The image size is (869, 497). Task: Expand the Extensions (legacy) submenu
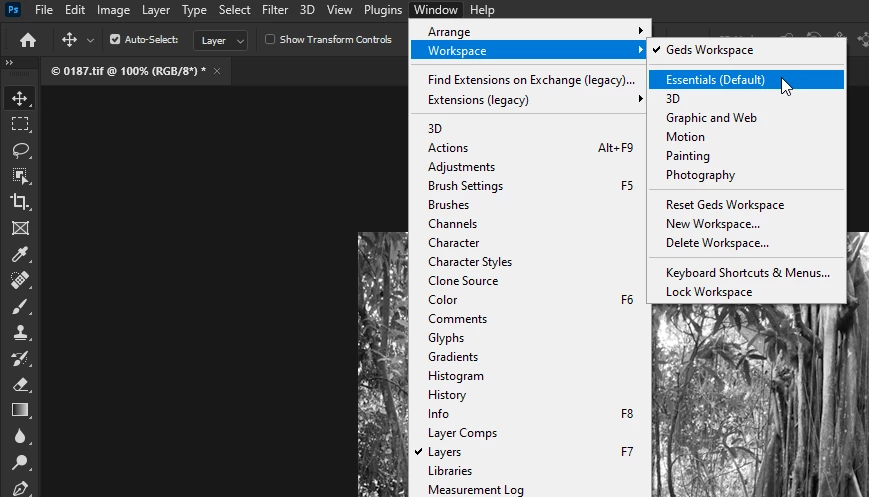529,100
